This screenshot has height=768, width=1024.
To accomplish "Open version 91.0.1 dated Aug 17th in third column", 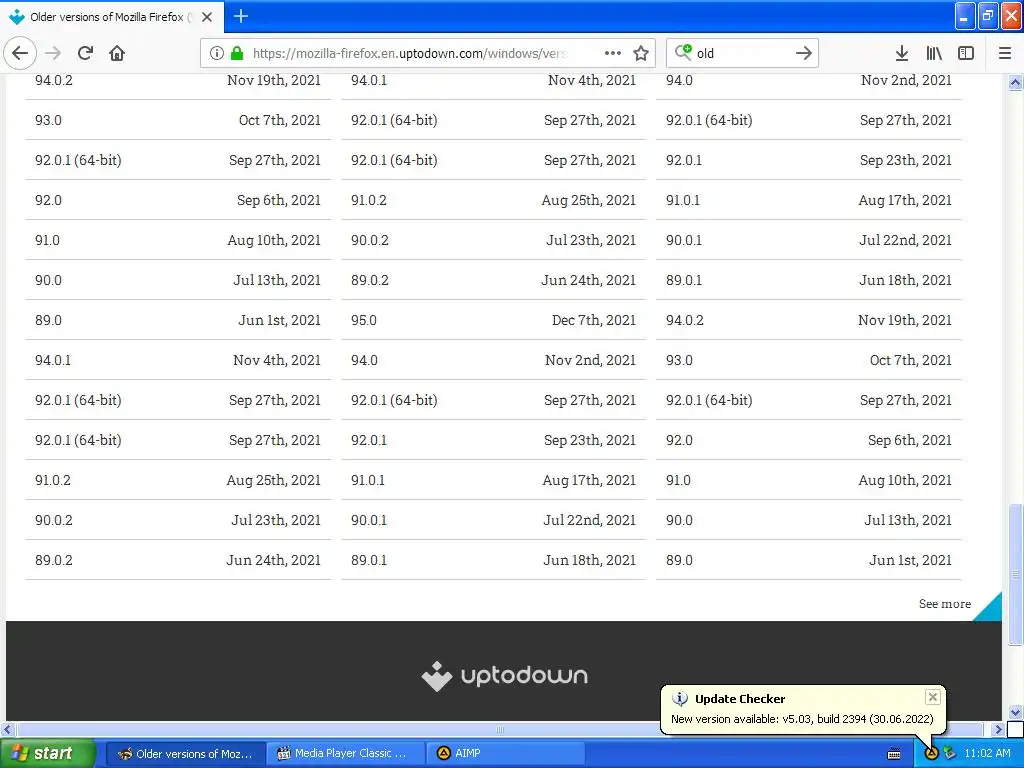I will tap(808, 200).
